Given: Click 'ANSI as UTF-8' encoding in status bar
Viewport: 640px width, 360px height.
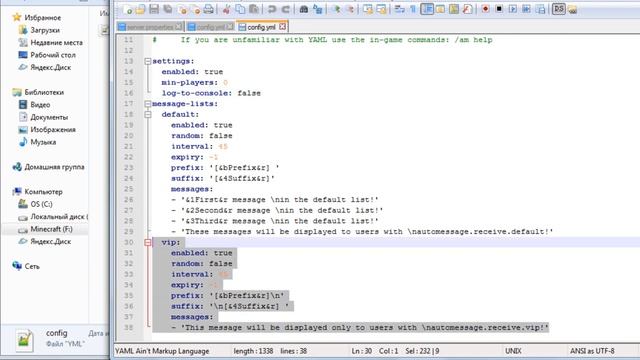Looking at the screenshot, I should coord(592,351).
